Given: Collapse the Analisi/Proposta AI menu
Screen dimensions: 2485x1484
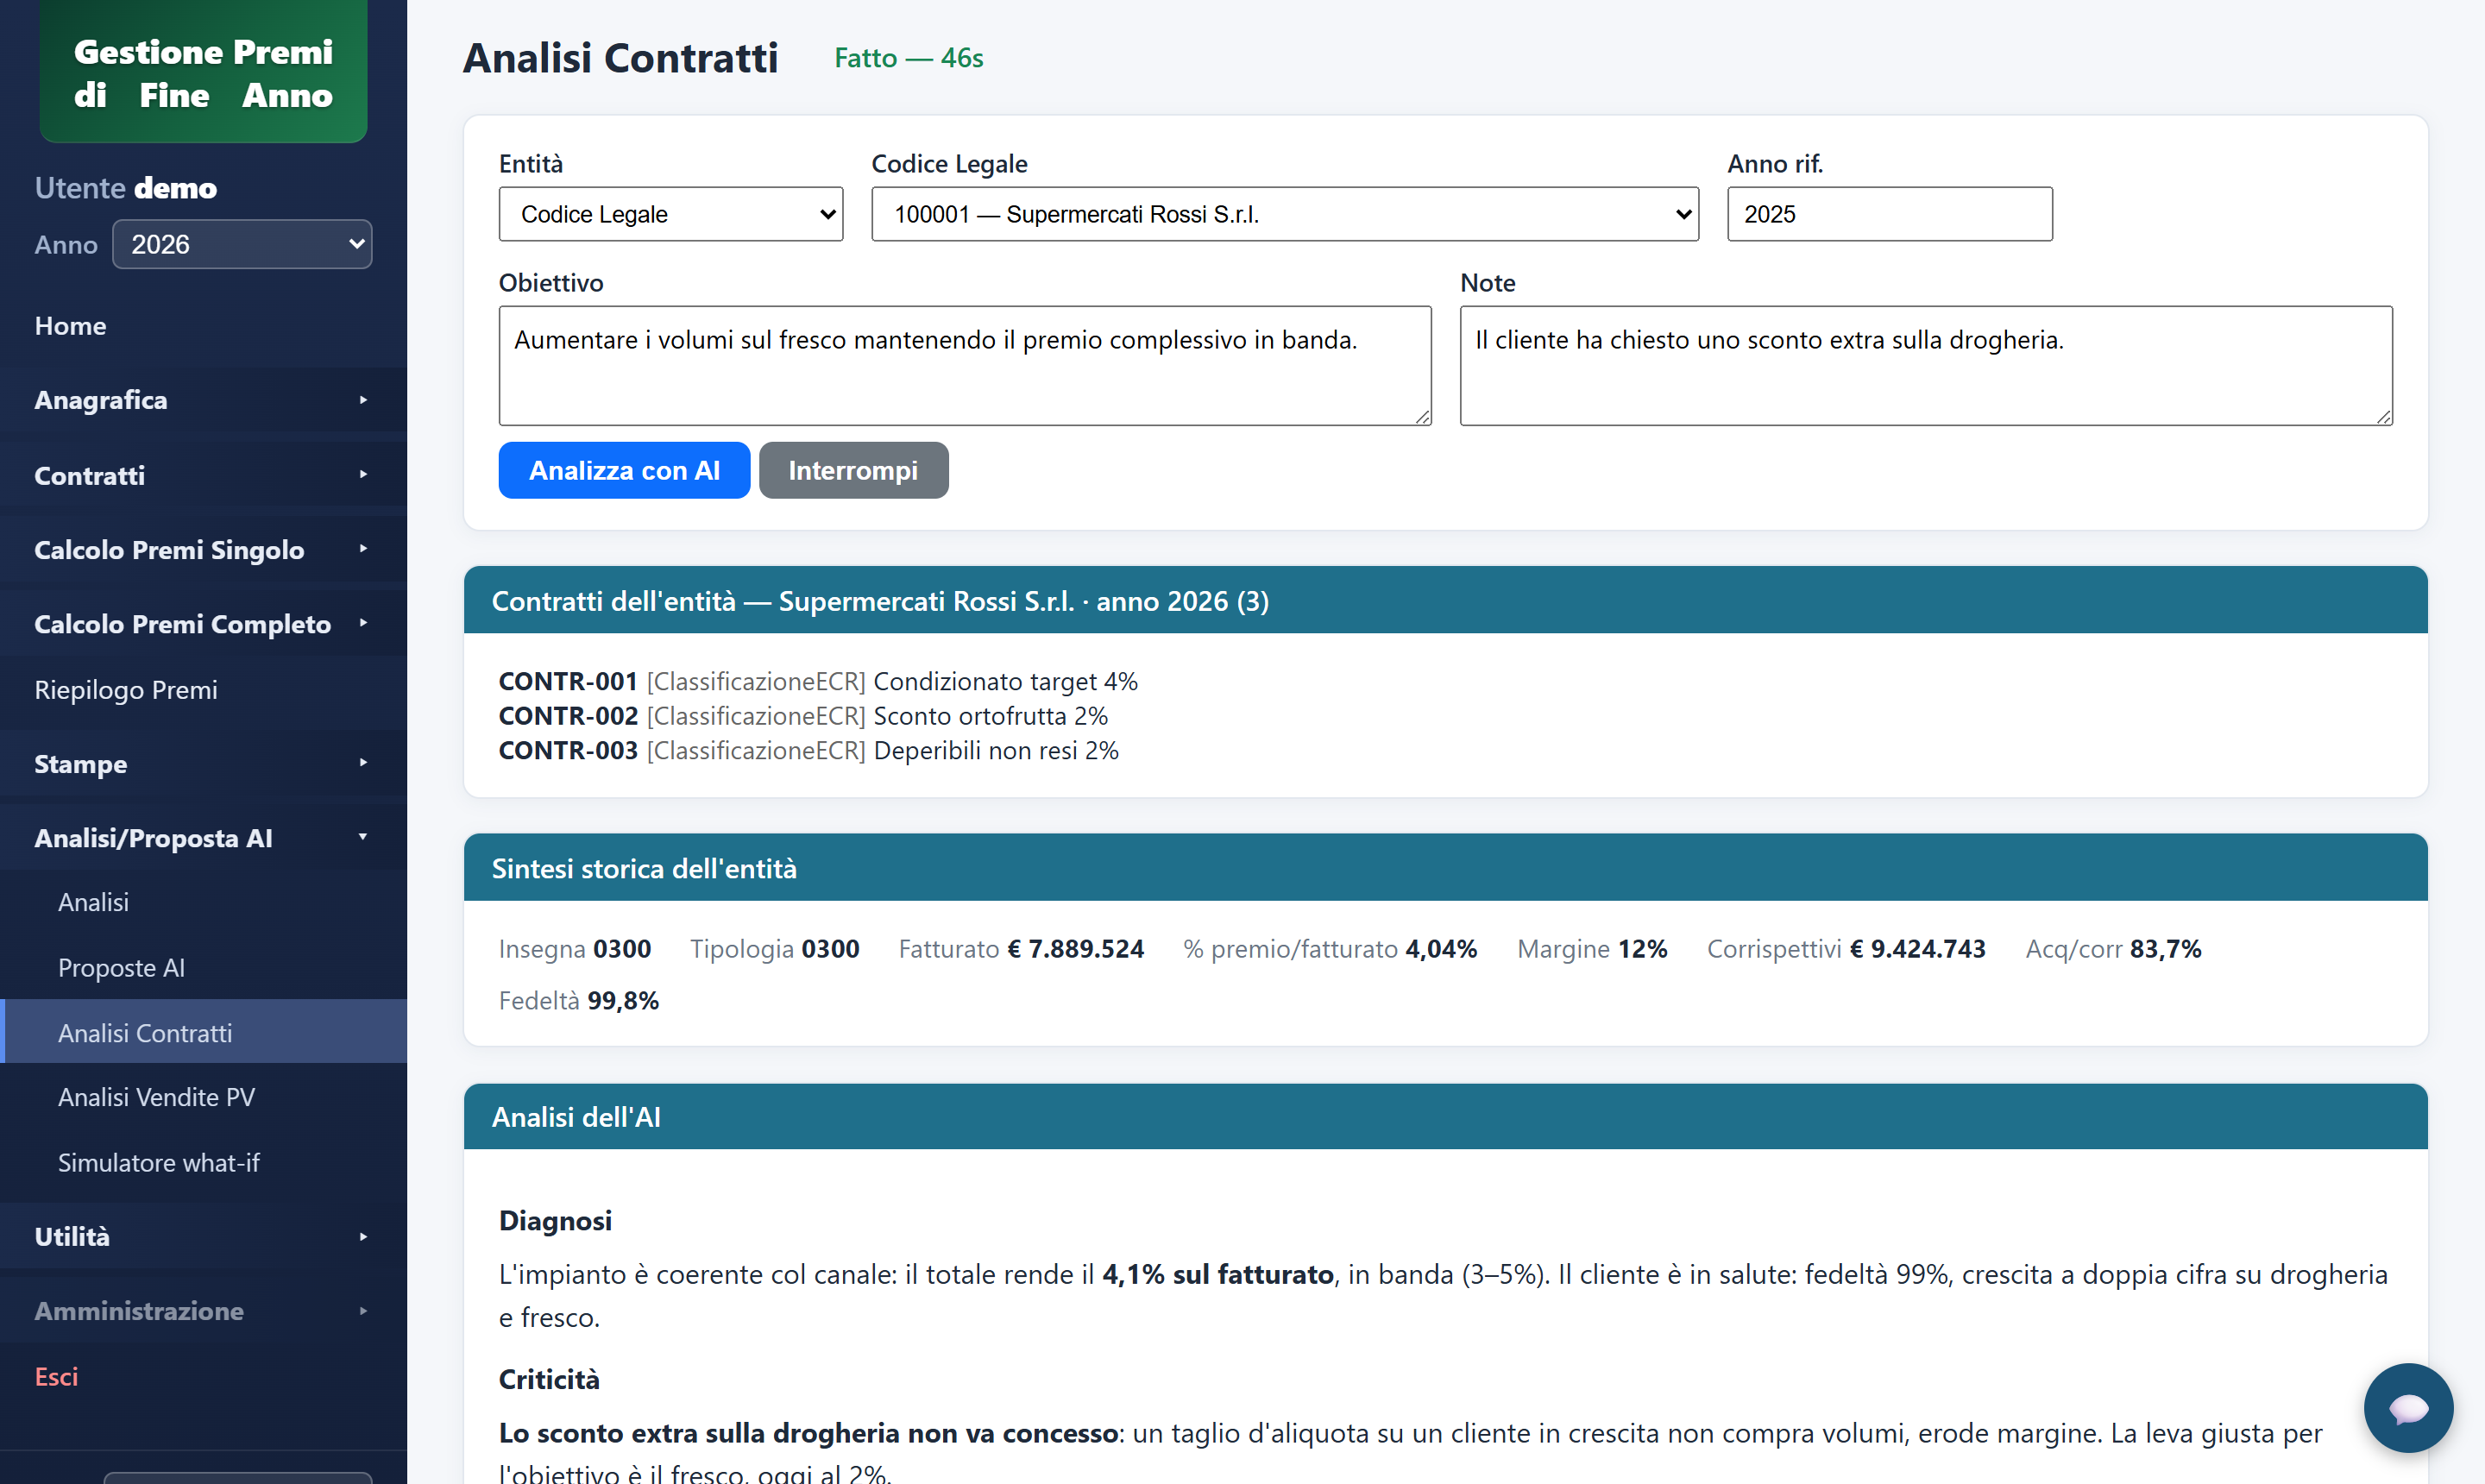Looking at the screenshot, I should pyautogui.click(x=203, y=838).
